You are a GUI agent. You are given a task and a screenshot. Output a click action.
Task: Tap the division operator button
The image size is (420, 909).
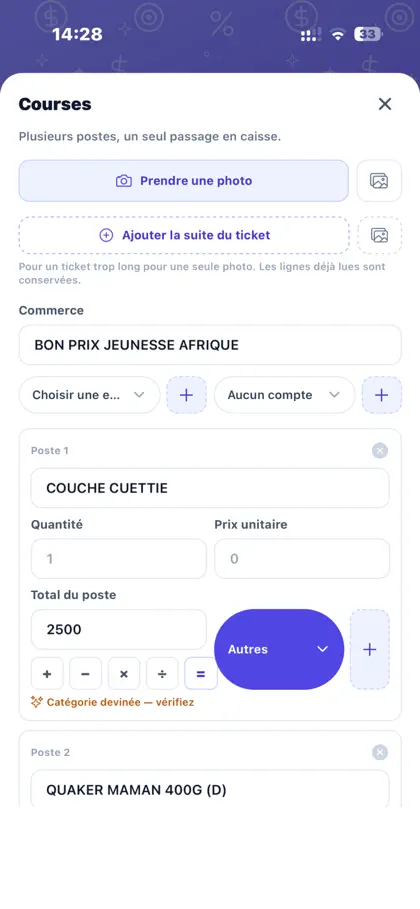(162, 674)
